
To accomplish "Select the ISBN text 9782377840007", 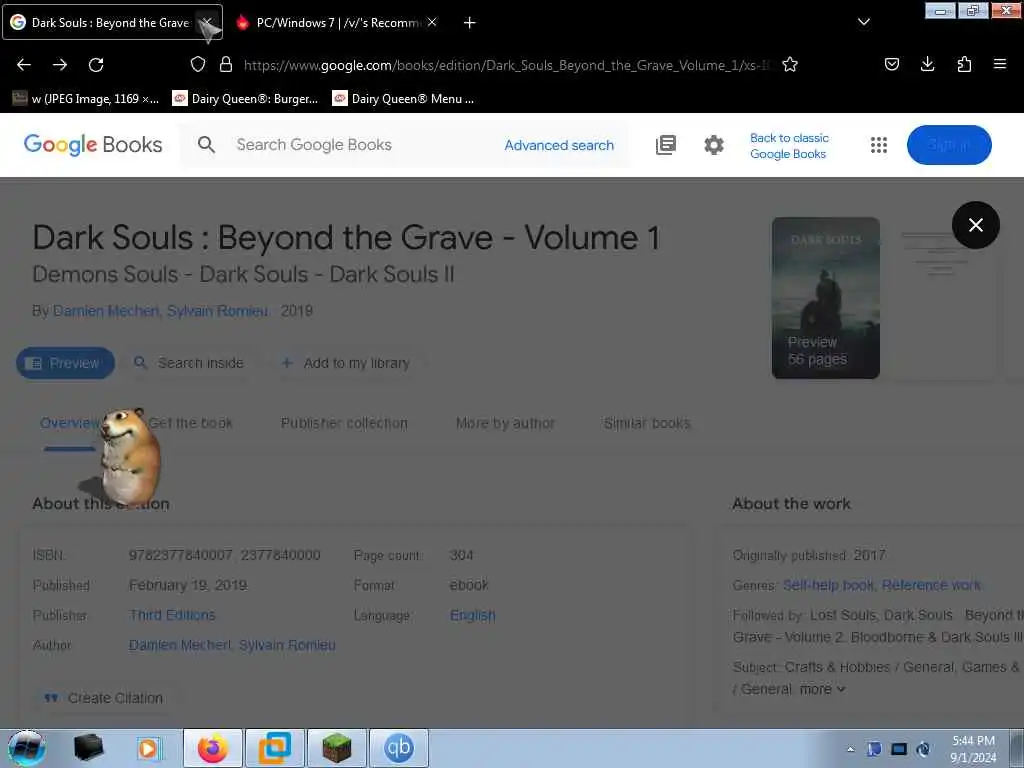I will [x=180, y=555].
